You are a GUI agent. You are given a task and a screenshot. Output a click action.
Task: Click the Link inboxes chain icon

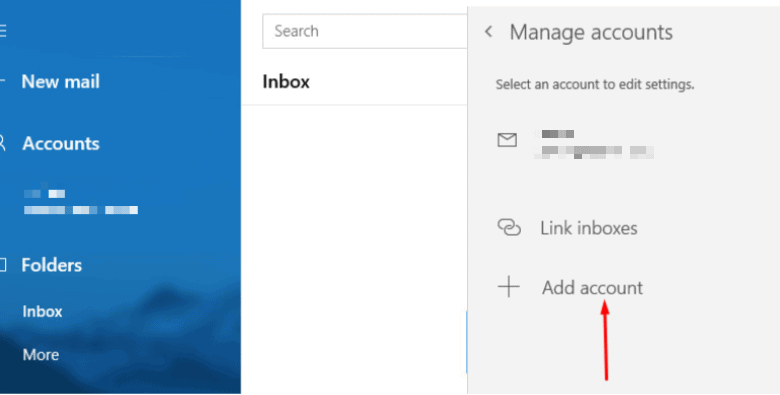click(509, 227)
